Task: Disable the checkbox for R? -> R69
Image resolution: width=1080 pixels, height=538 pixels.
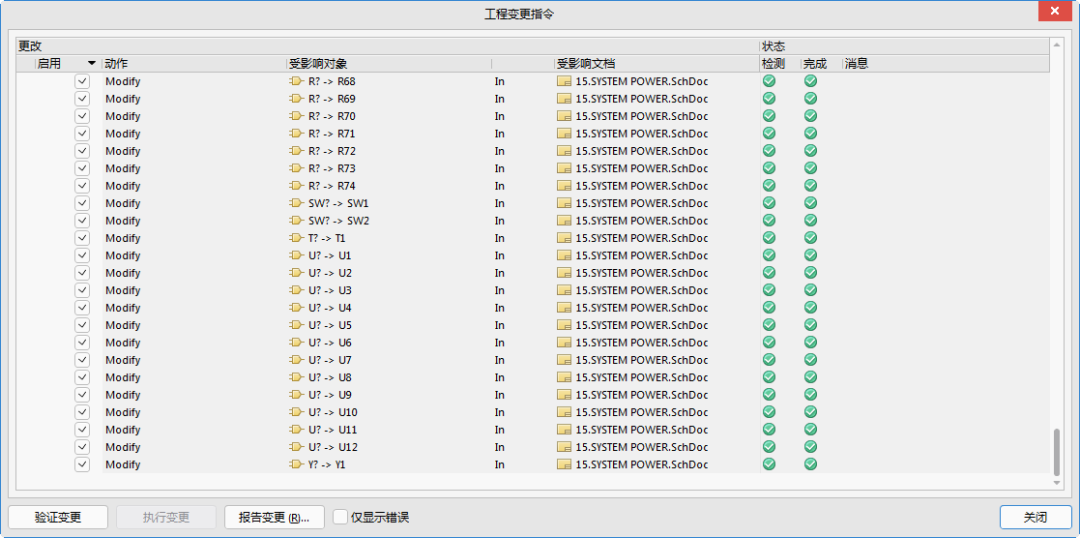Action: (82, 99)
